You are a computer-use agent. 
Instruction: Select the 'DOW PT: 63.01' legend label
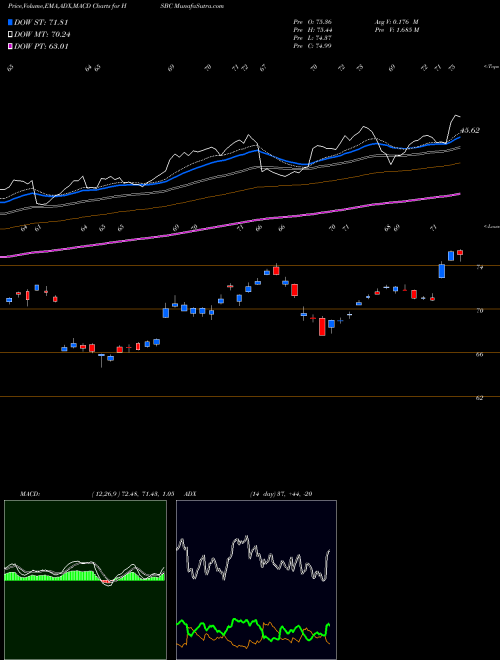(x=41, y=46)
